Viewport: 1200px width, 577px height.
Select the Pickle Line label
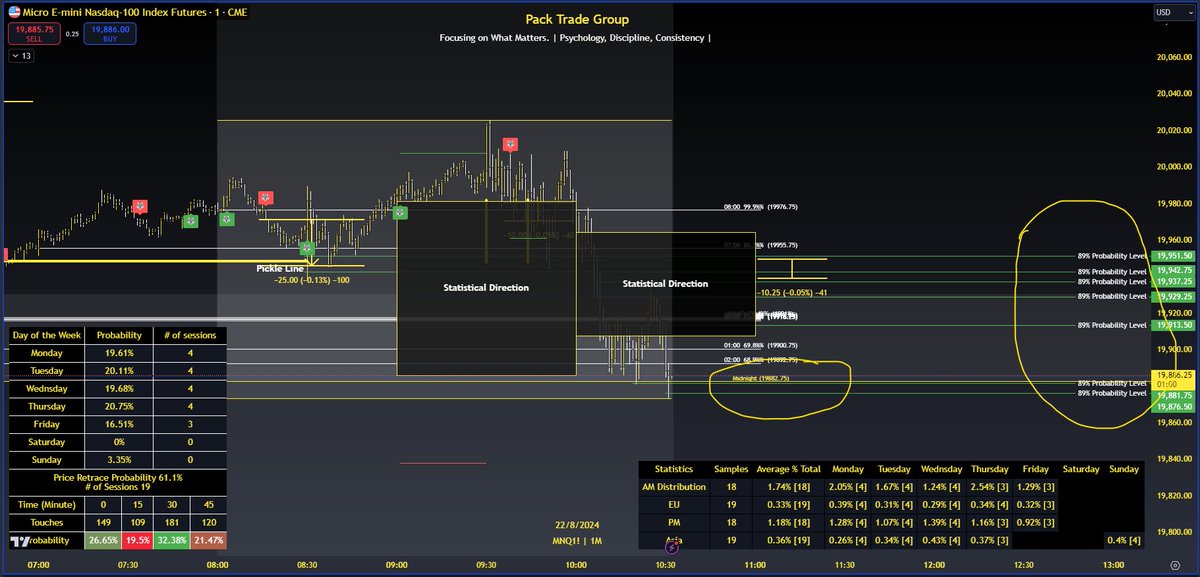(279, 269)
